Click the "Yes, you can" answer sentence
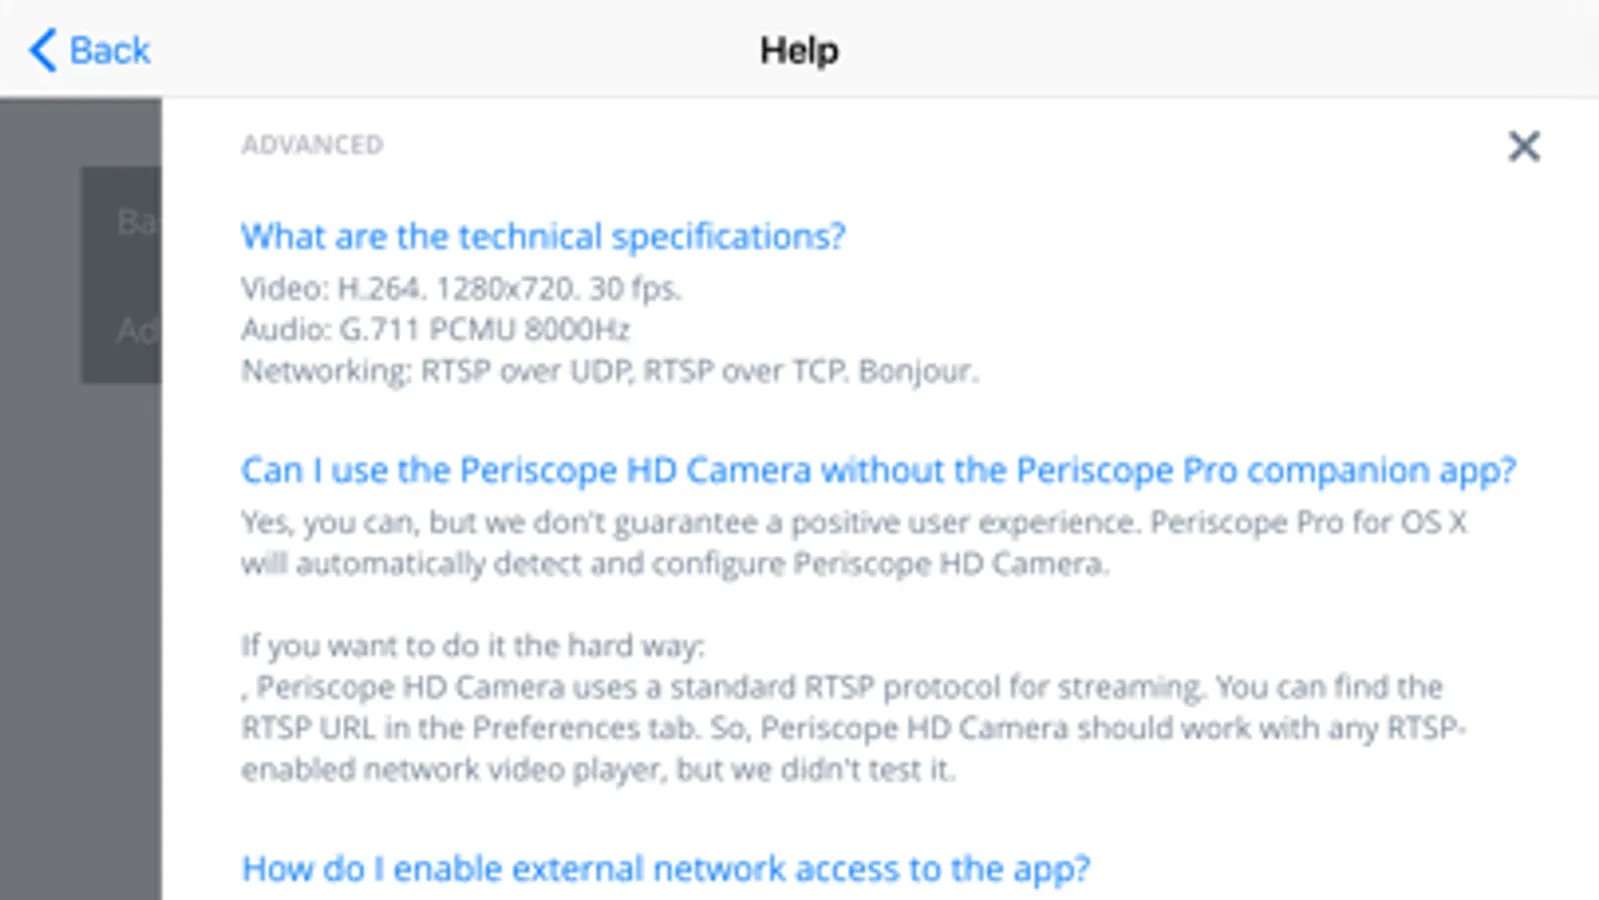Screen dimensions: 1599x900 click(853, 523)
